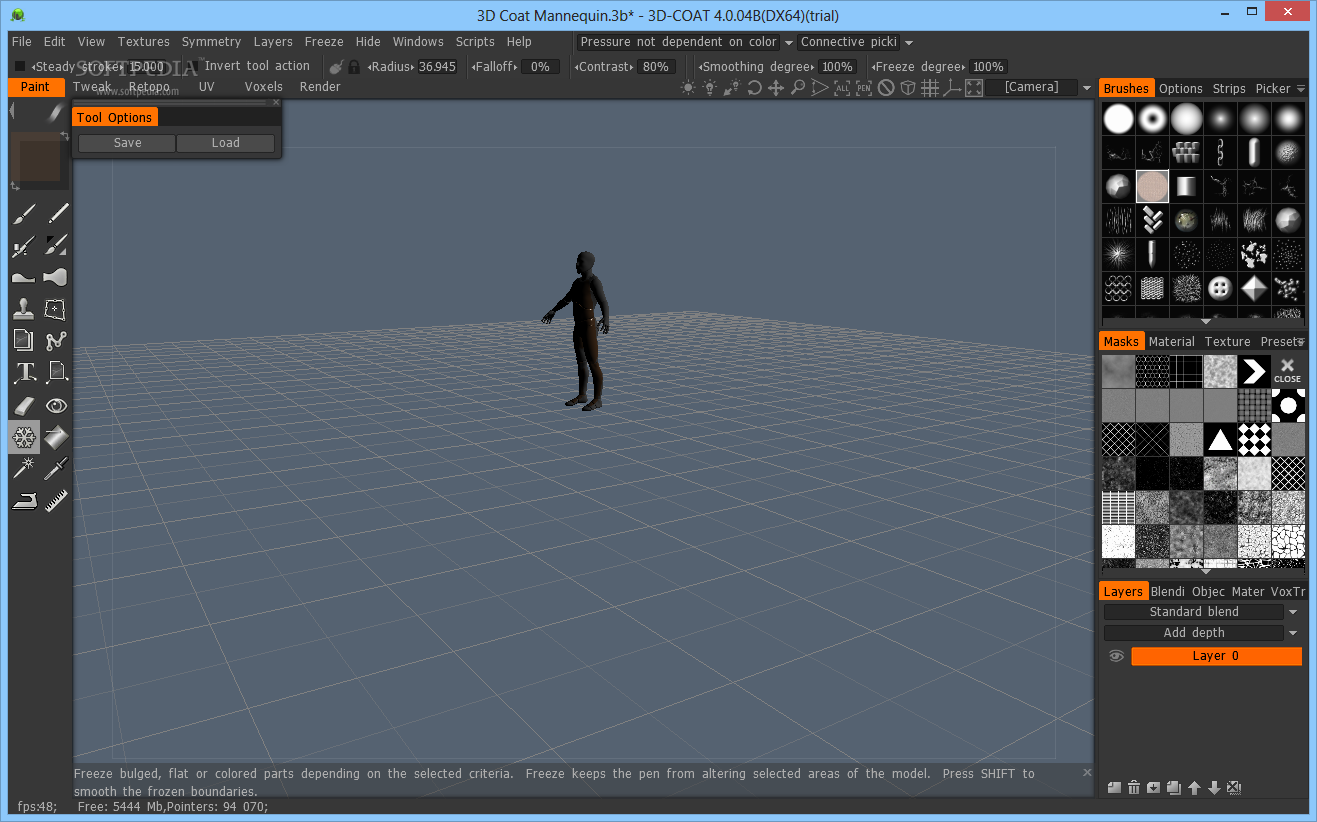This screenshot has width=1317, height=822.
Task: Select the white triangle mask thumbnail
Action: click(1219, 439)
